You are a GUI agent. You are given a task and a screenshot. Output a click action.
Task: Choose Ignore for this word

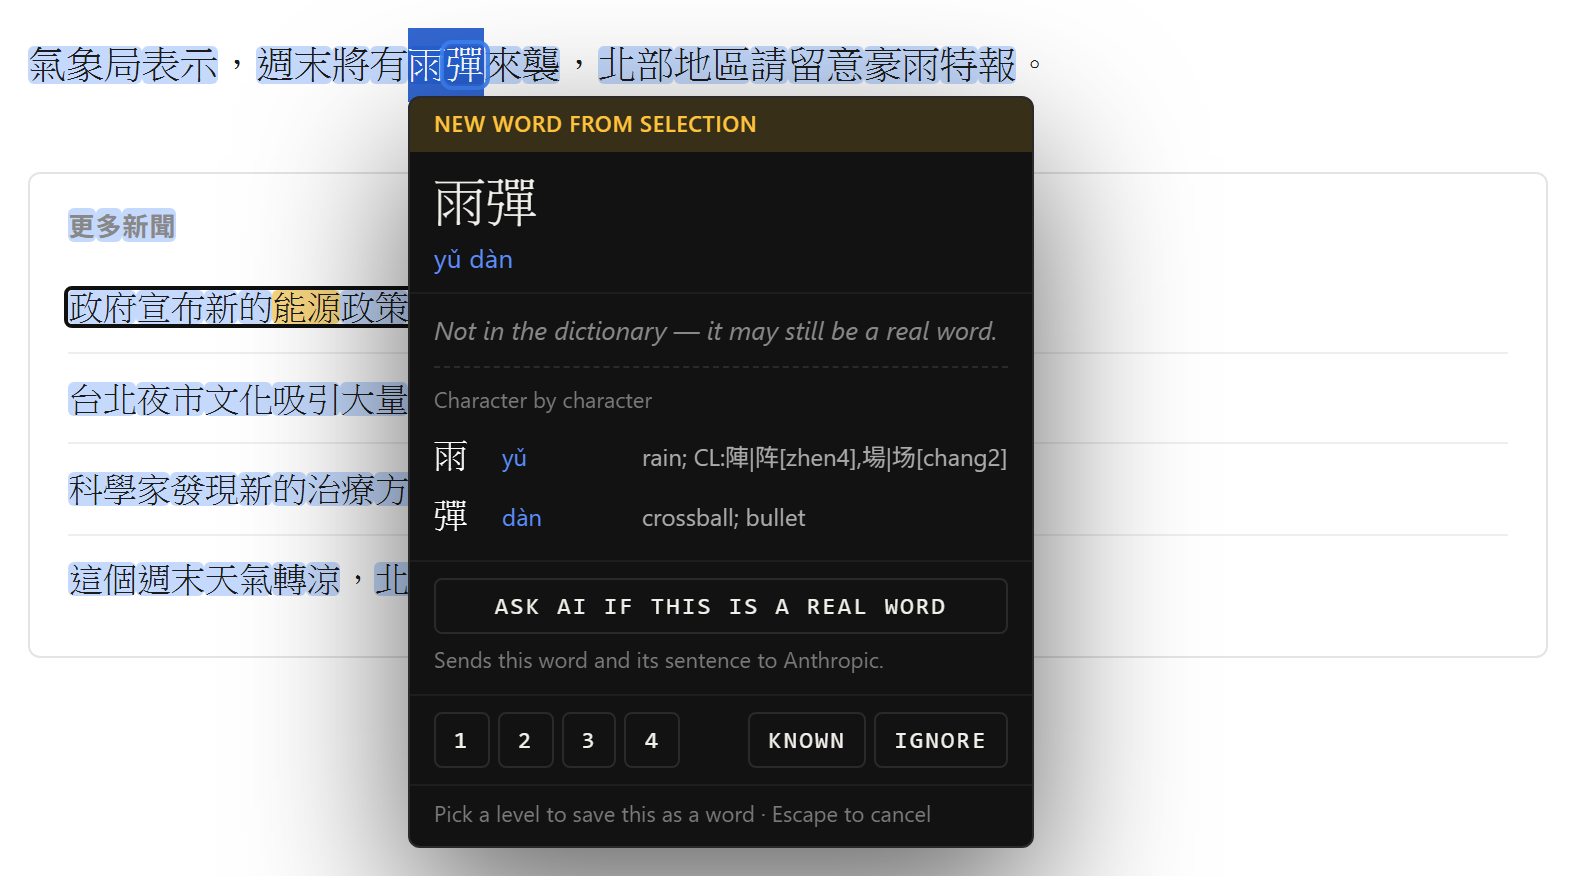pyautogui.click(x=940, y=740)
